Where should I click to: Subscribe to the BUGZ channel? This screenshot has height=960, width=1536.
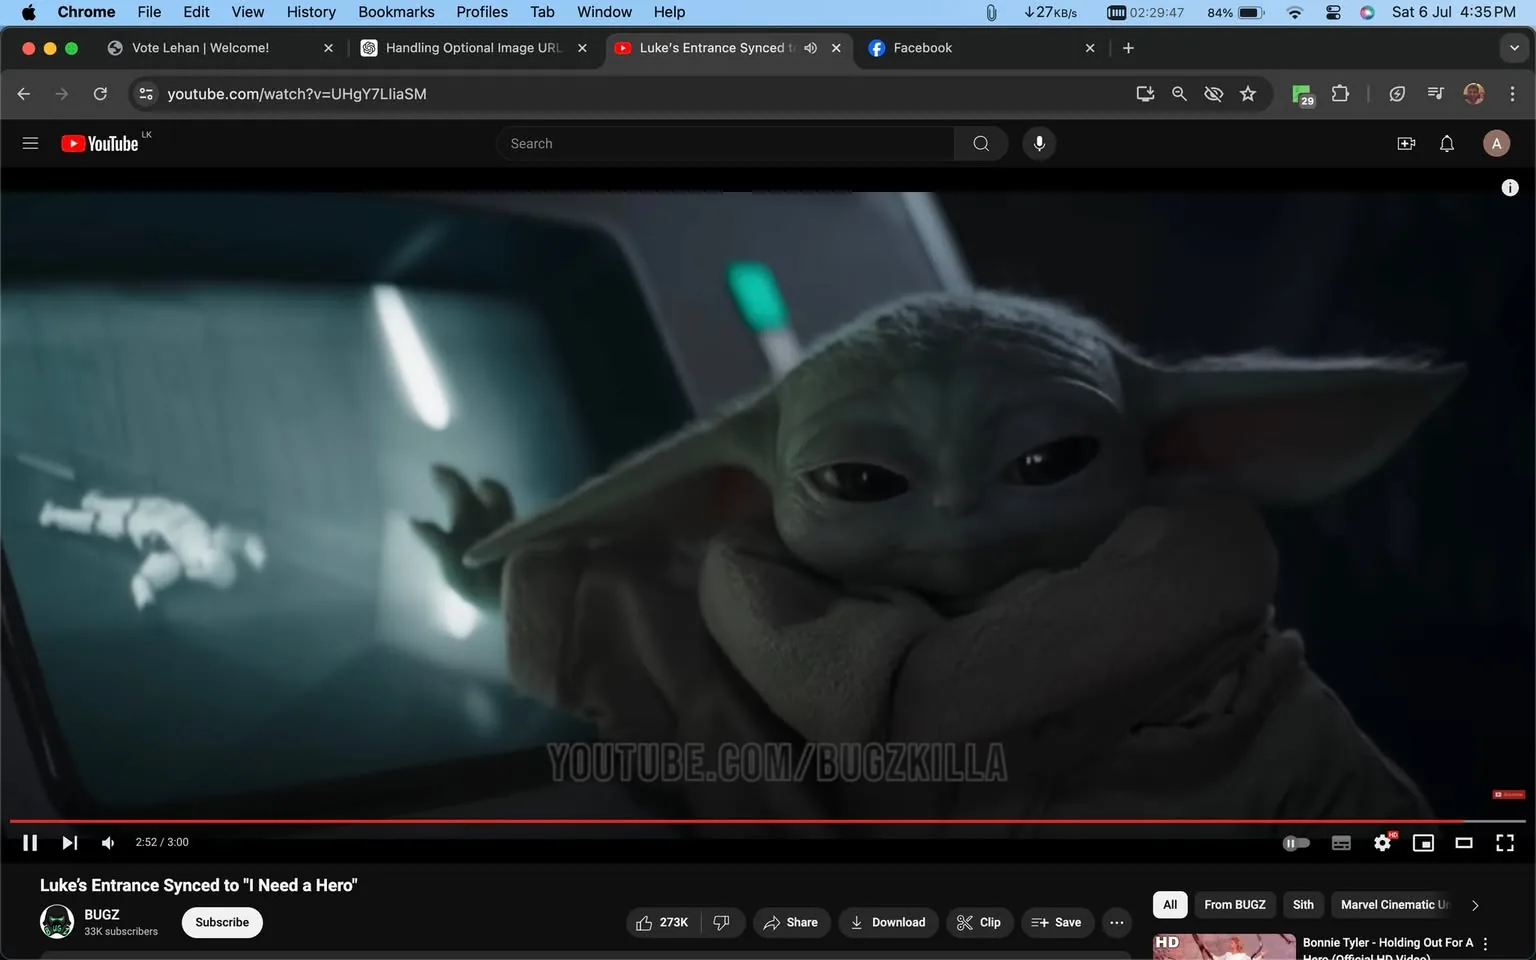221,922
